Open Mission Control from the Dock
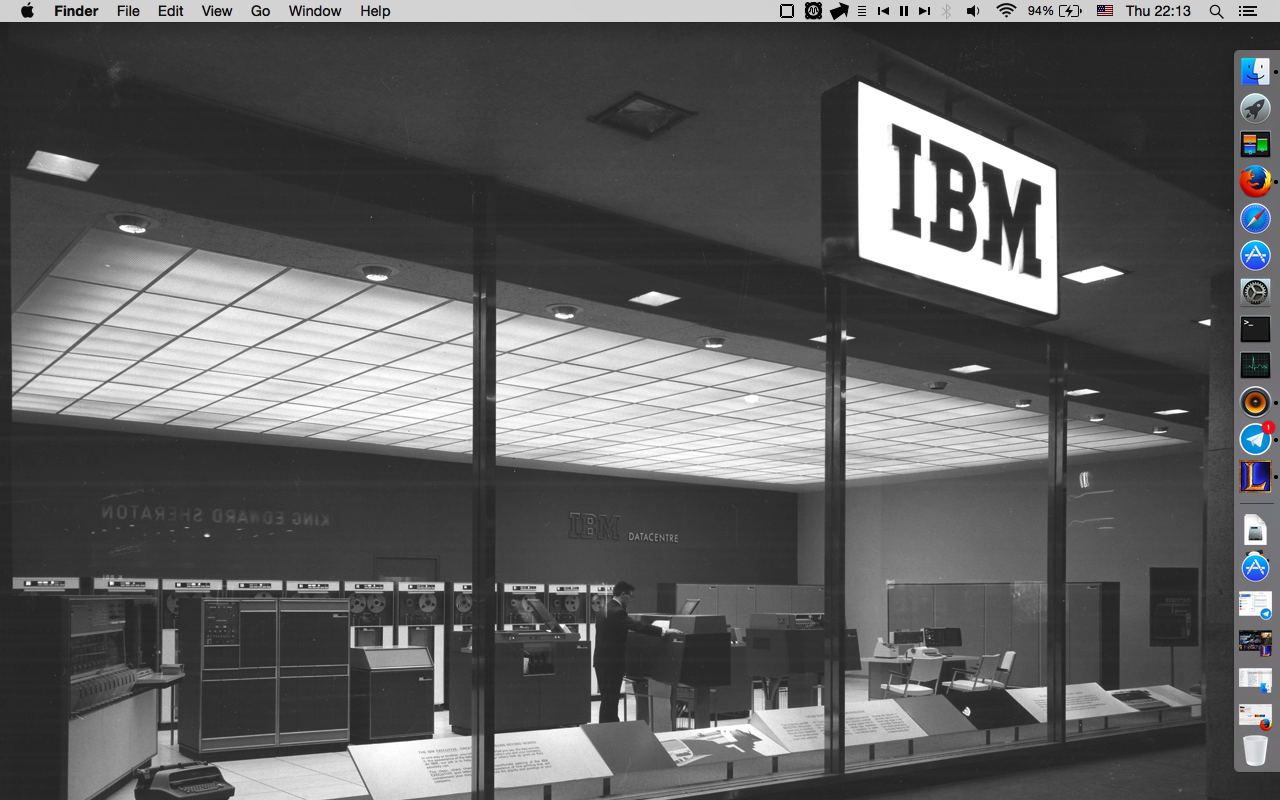 [x=1255, y=145]
